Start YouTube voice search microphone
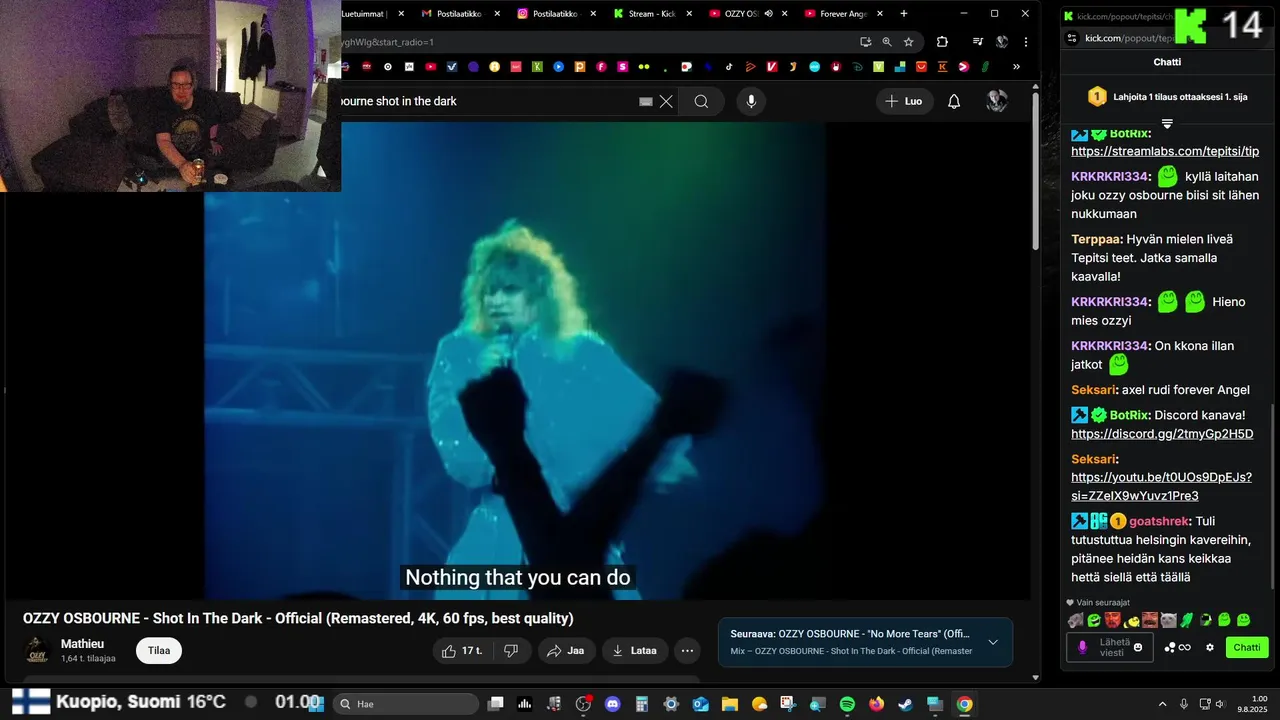Viewport: 1280px width, 720px height. [751, 101]
